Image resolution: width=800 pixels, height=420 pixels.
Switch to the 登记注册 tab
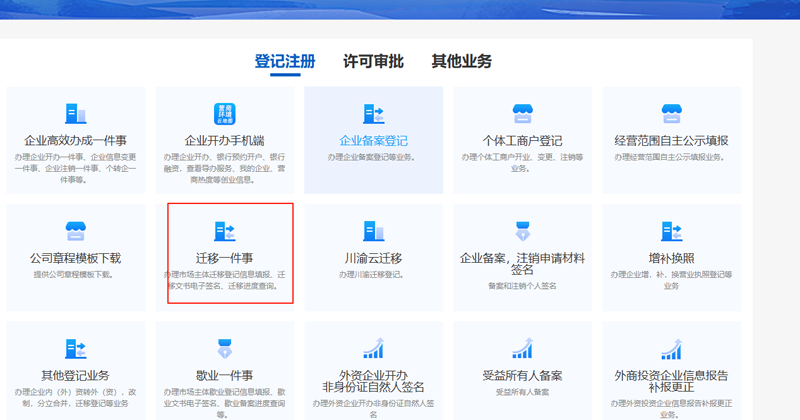pyautogui.click(x=285, y=61)
